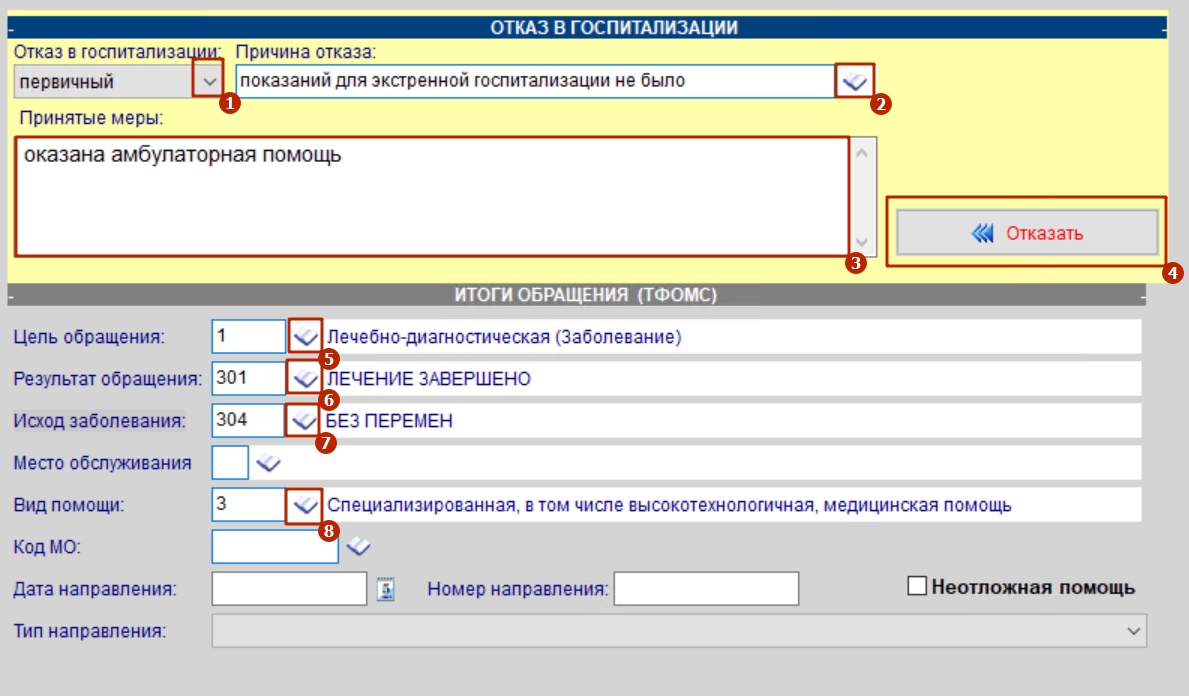Viewport: 1189px width, 696px height.
Task: Open lookup for Код МО
Action: [x=358, y=547]
